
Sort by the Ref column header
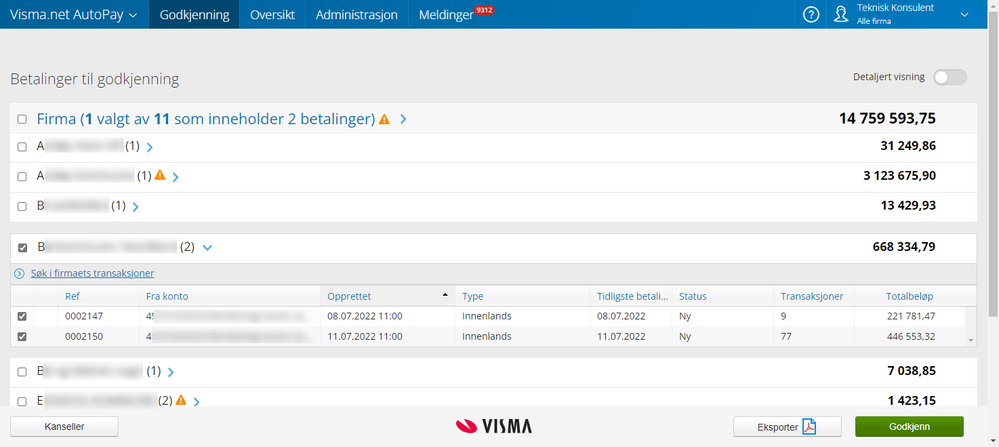coord(99,296)
